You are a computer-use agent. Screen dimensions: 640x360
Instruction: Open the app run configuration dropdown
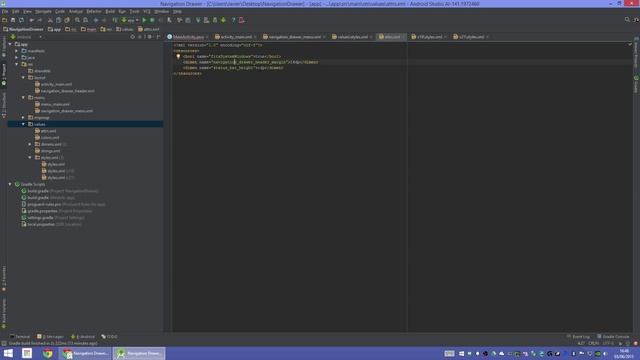130,20
